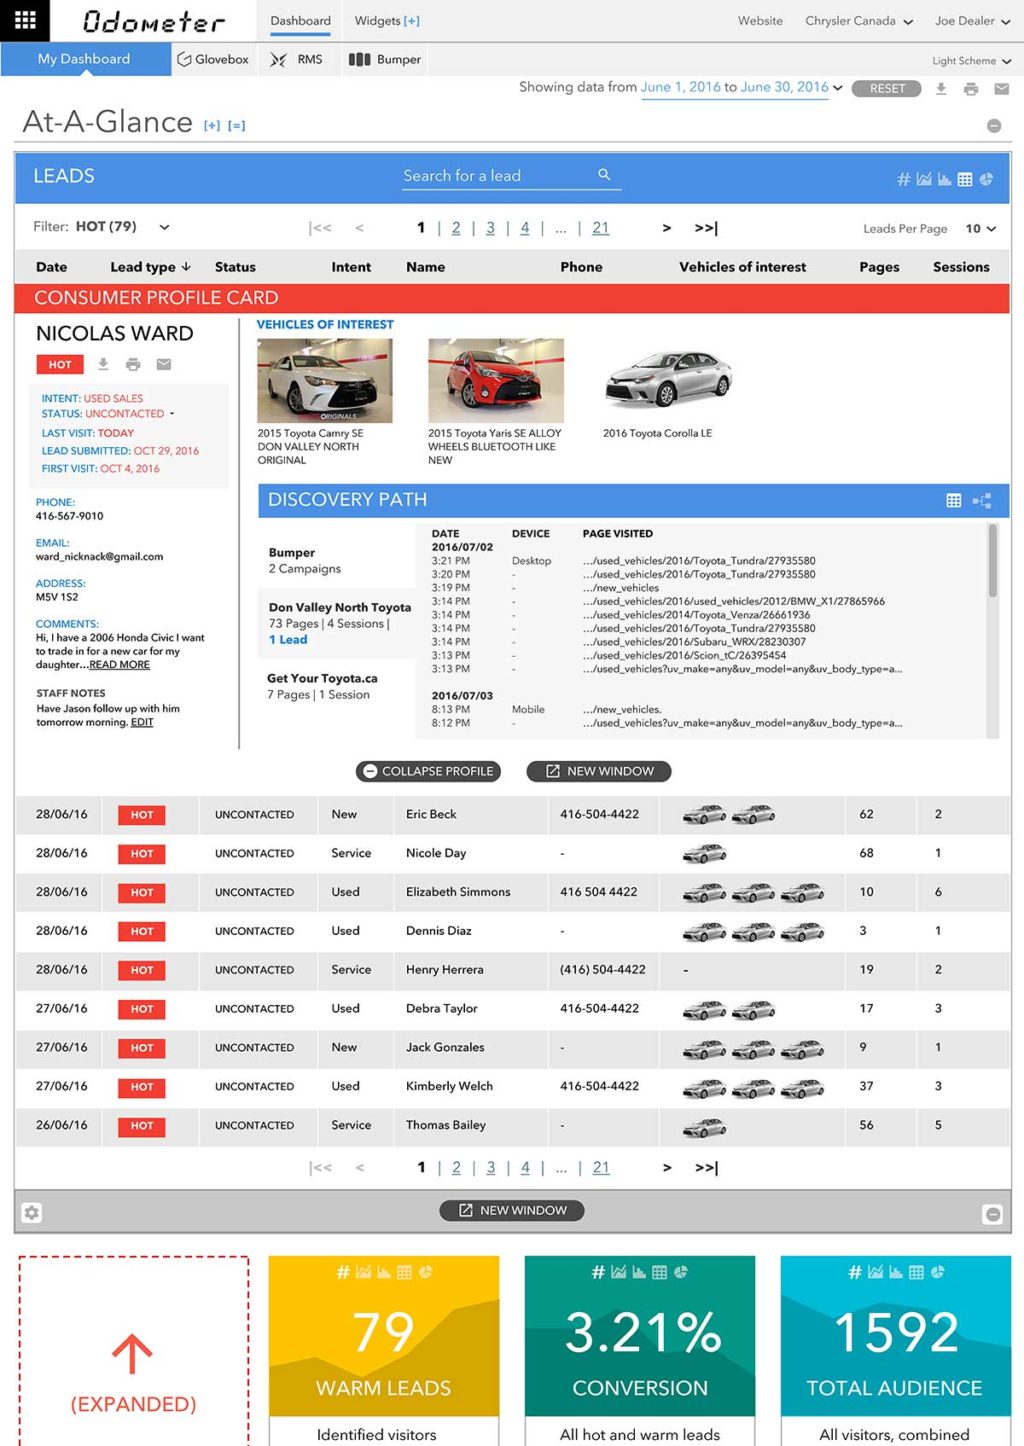
Task: Open 2015 Toyota Yaris SE thumbnail
Action: point(496,380)
